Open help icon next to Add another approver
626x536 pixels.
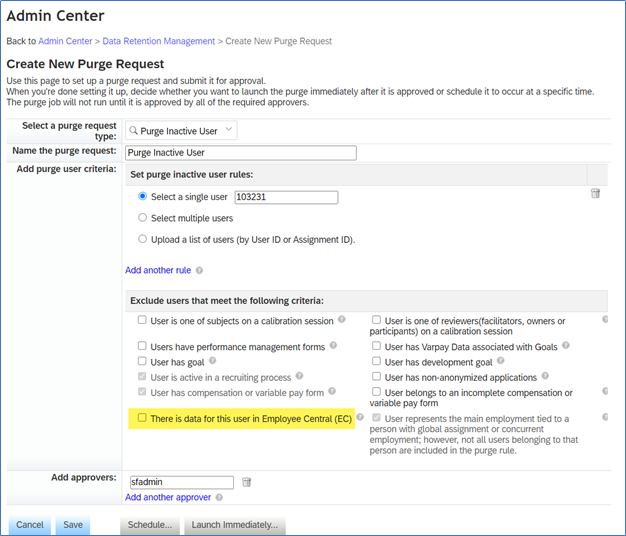point(219,498)
